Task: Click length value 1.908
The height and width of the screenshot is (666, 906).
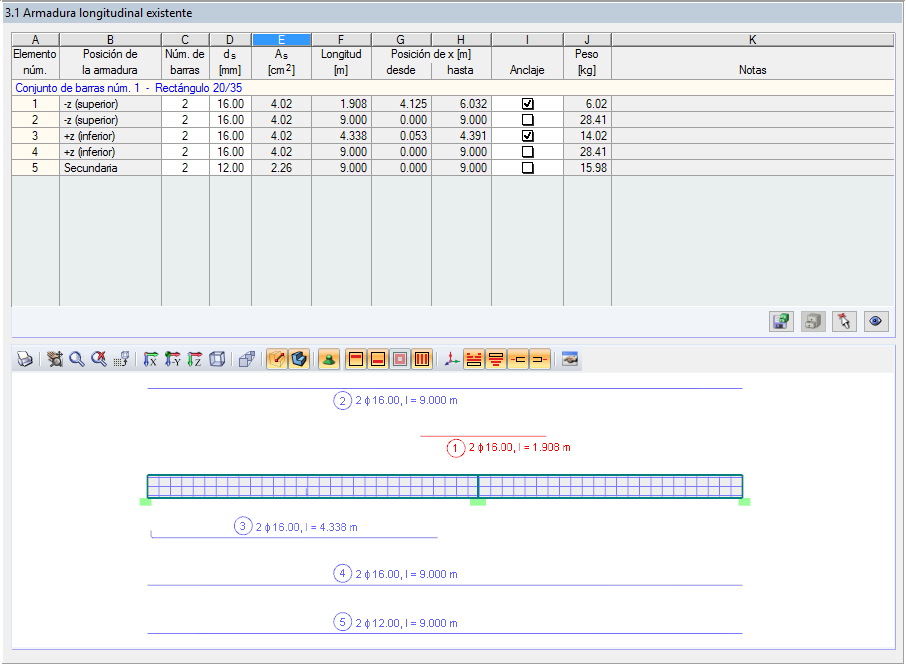Action: [x=341, y=104]
